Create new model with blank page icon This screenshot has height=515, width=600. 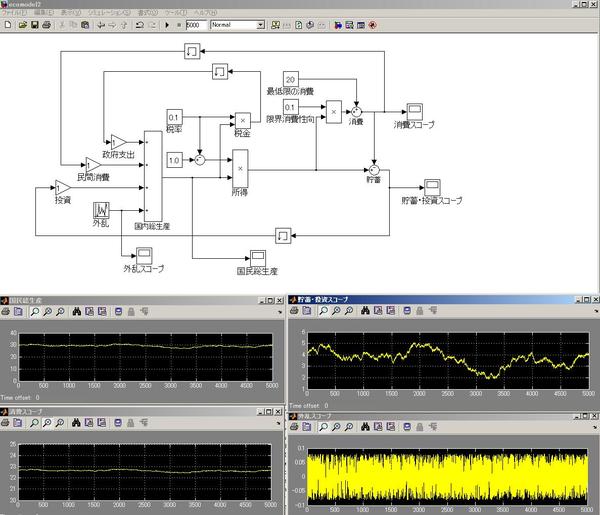click(8, 24)
